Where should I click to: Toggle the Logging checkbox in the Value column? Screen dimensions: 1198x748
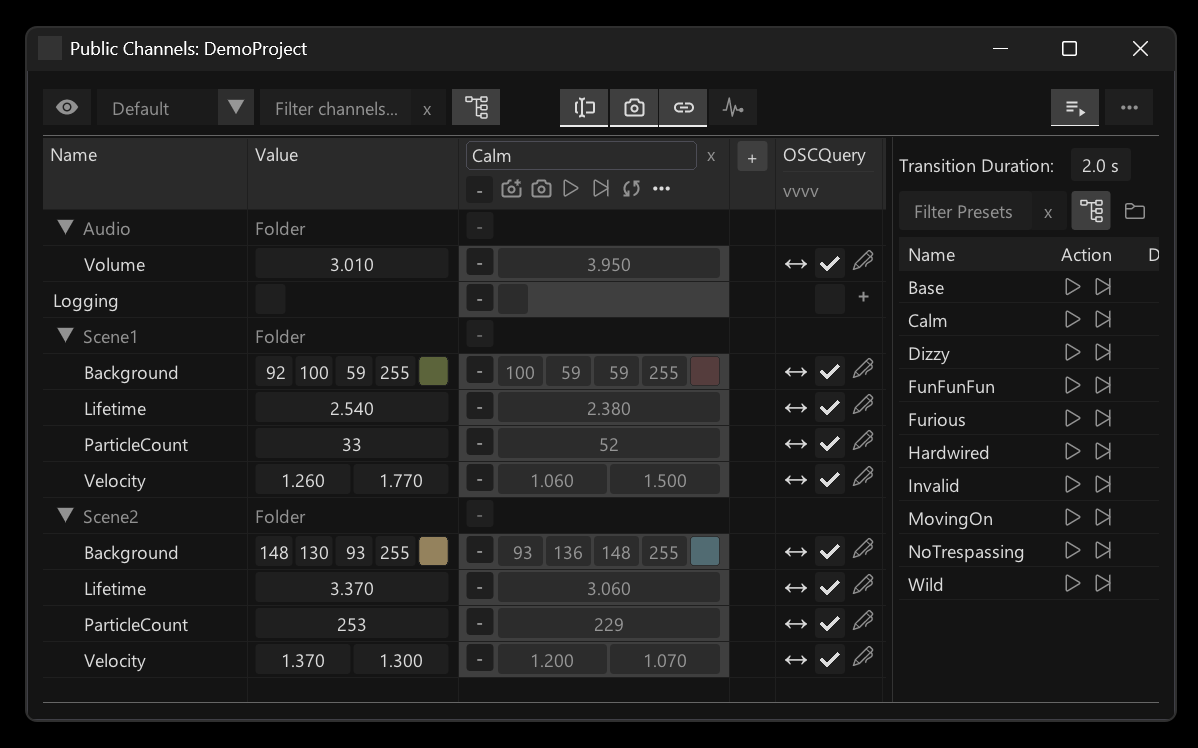click(270, 300)
